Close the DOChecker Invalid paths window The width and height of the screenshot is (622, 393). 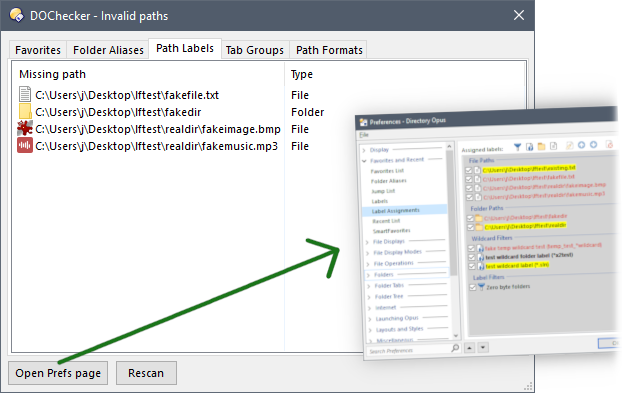click(518, 15)
